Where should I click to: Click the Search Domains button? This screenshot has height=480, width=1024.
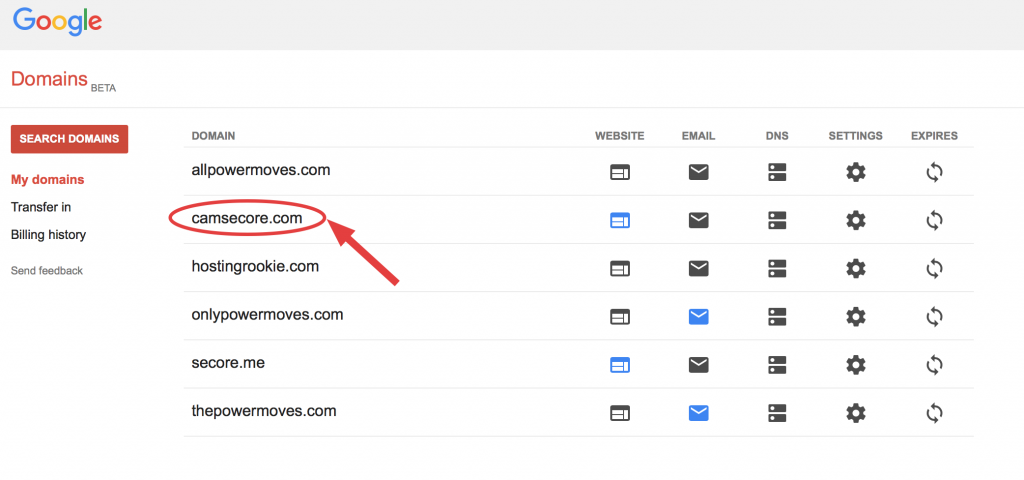(69, 139)
